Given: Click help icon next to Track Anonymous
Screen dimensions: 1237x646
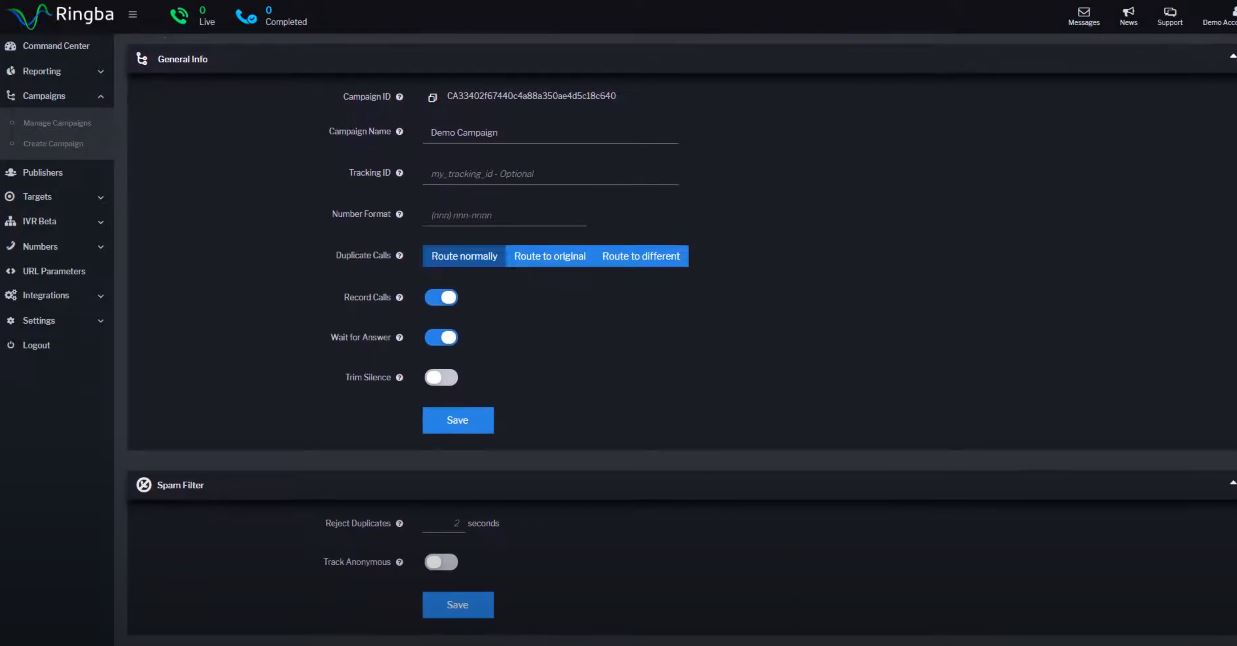Looking at the screenshot, I should point(400,563).
